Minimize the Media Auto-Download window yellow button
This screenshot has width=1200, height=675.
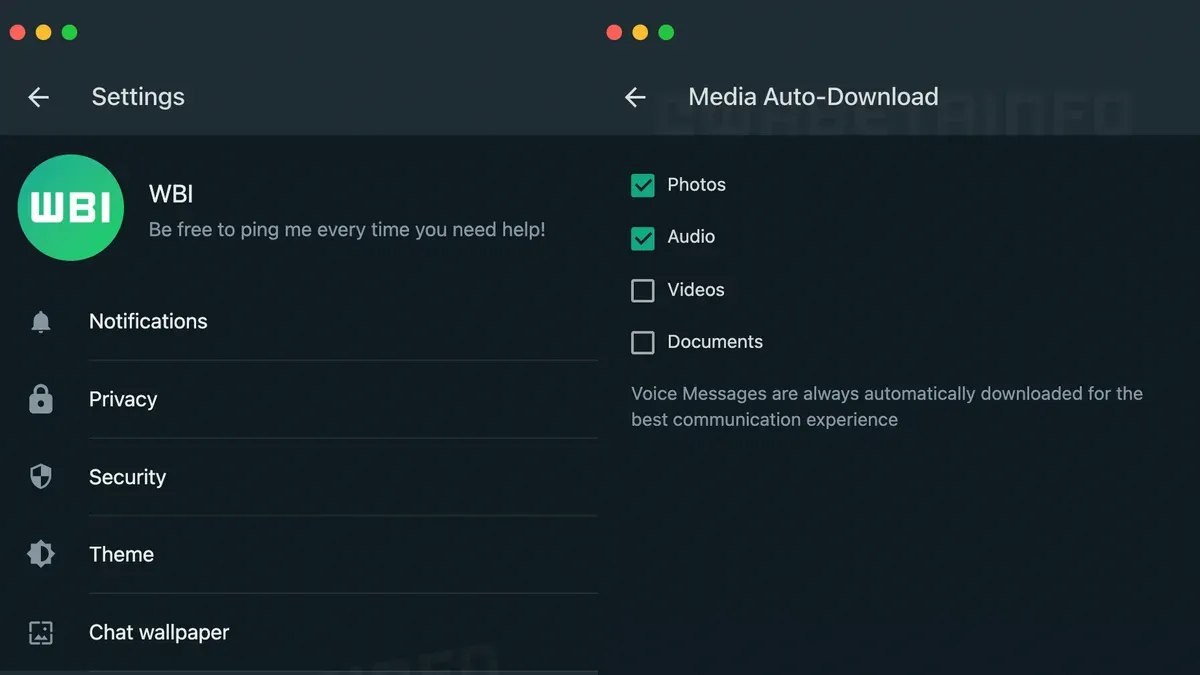(x=640, y=32)
